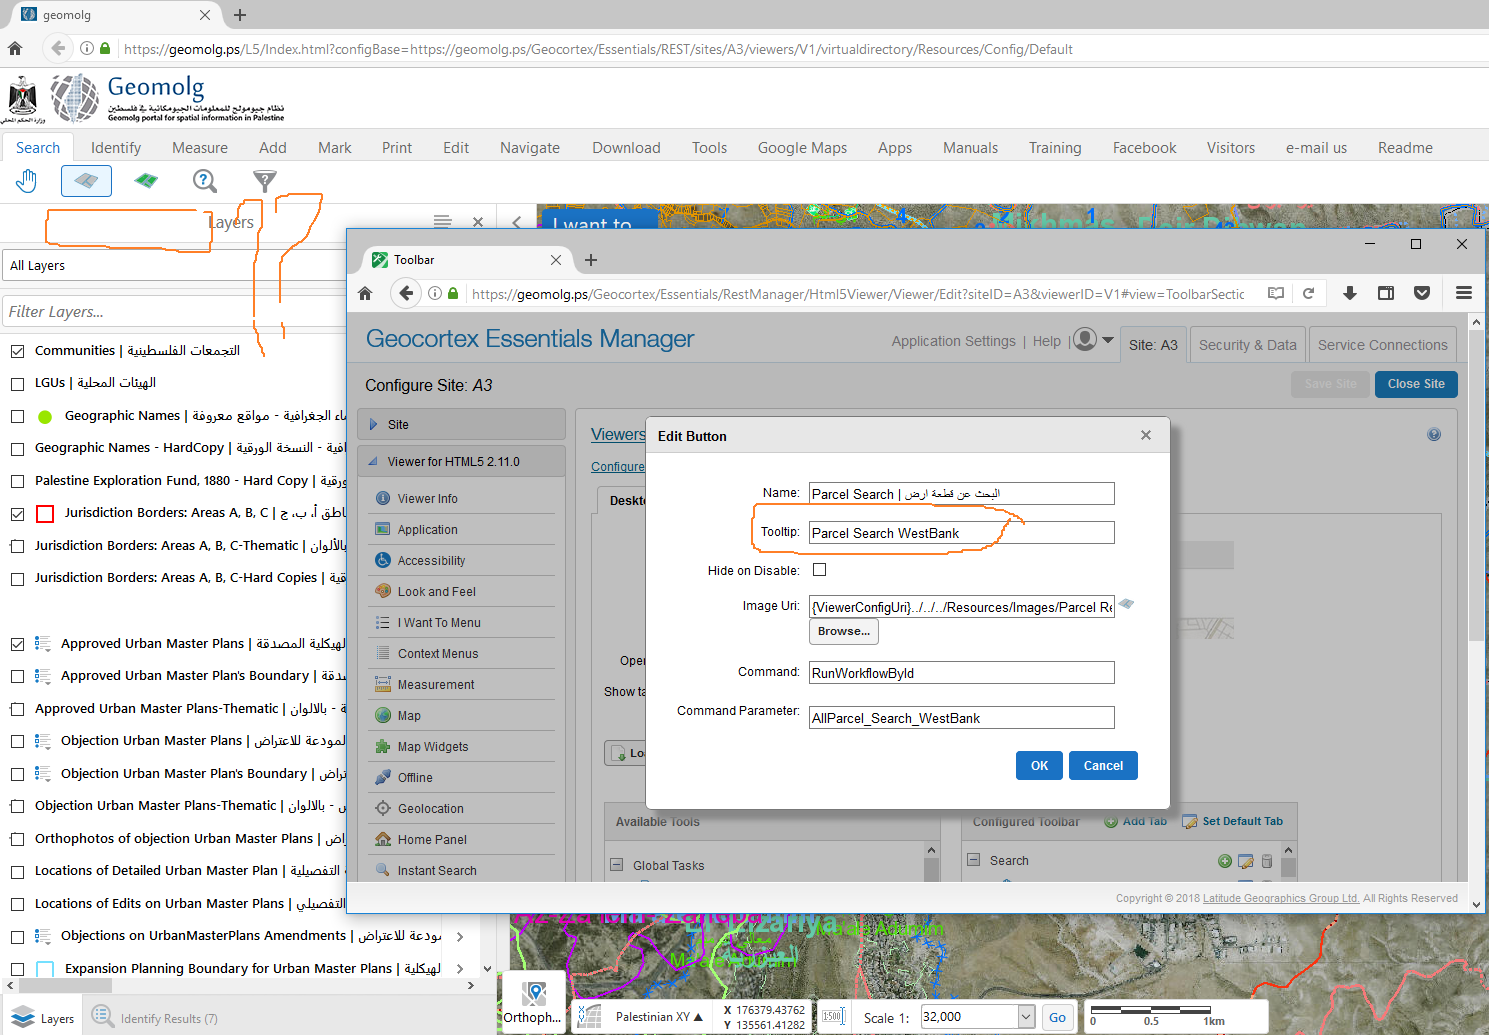Image resolution: width=1489 pixels, height=1035 pixels.
Task: Open the Palestinian XY coordinate system selector
Action: point(659,1017)
